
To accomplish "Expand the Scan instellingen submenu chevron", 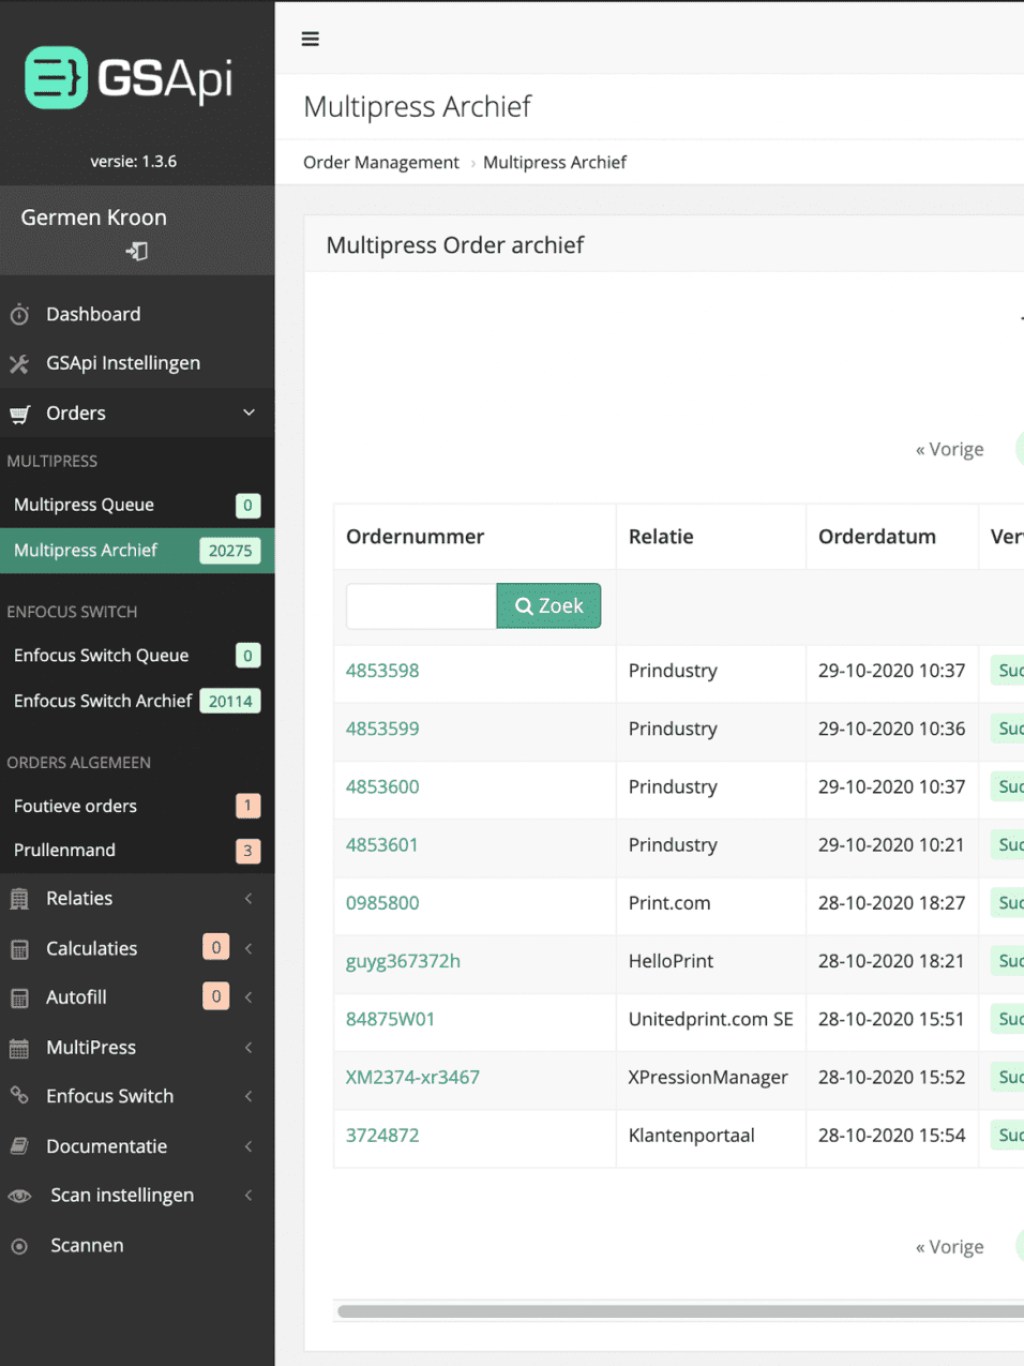I will [x=248, y=1195].
